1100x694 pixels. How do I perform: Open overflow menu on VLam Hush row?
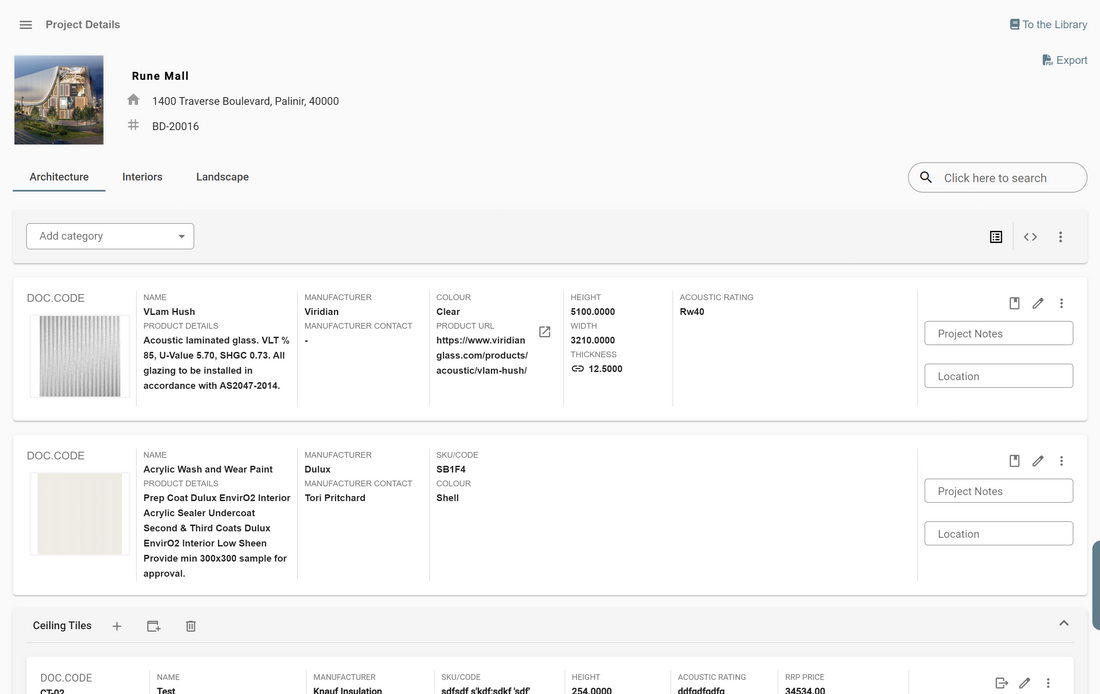click(x=1061, y=302)
